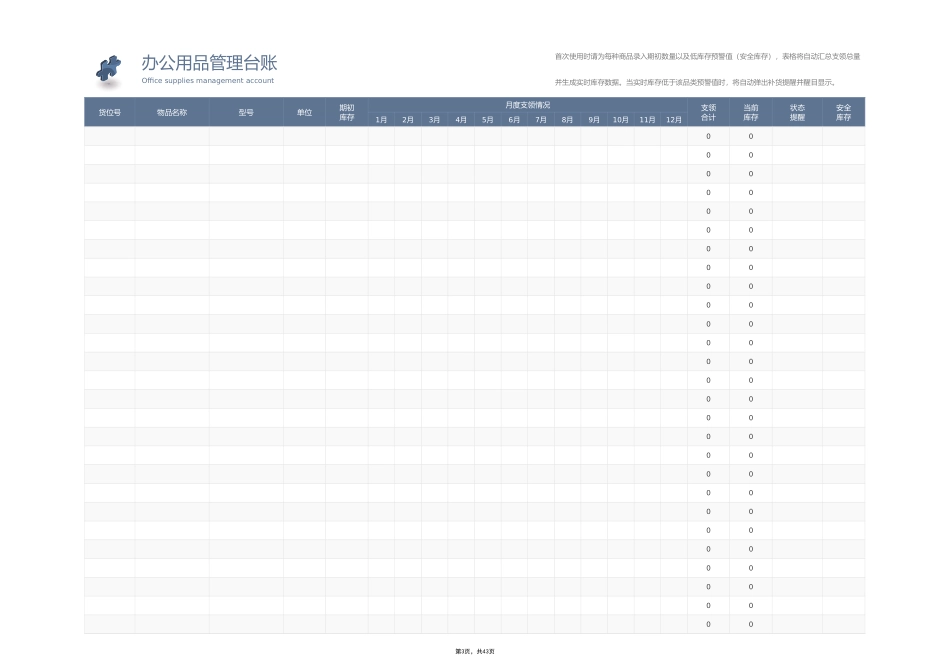Image resolution: width=950 pixels, height=672 pixels.
Task: Select the 12月 sub-column header
Action: coord(672,119)
